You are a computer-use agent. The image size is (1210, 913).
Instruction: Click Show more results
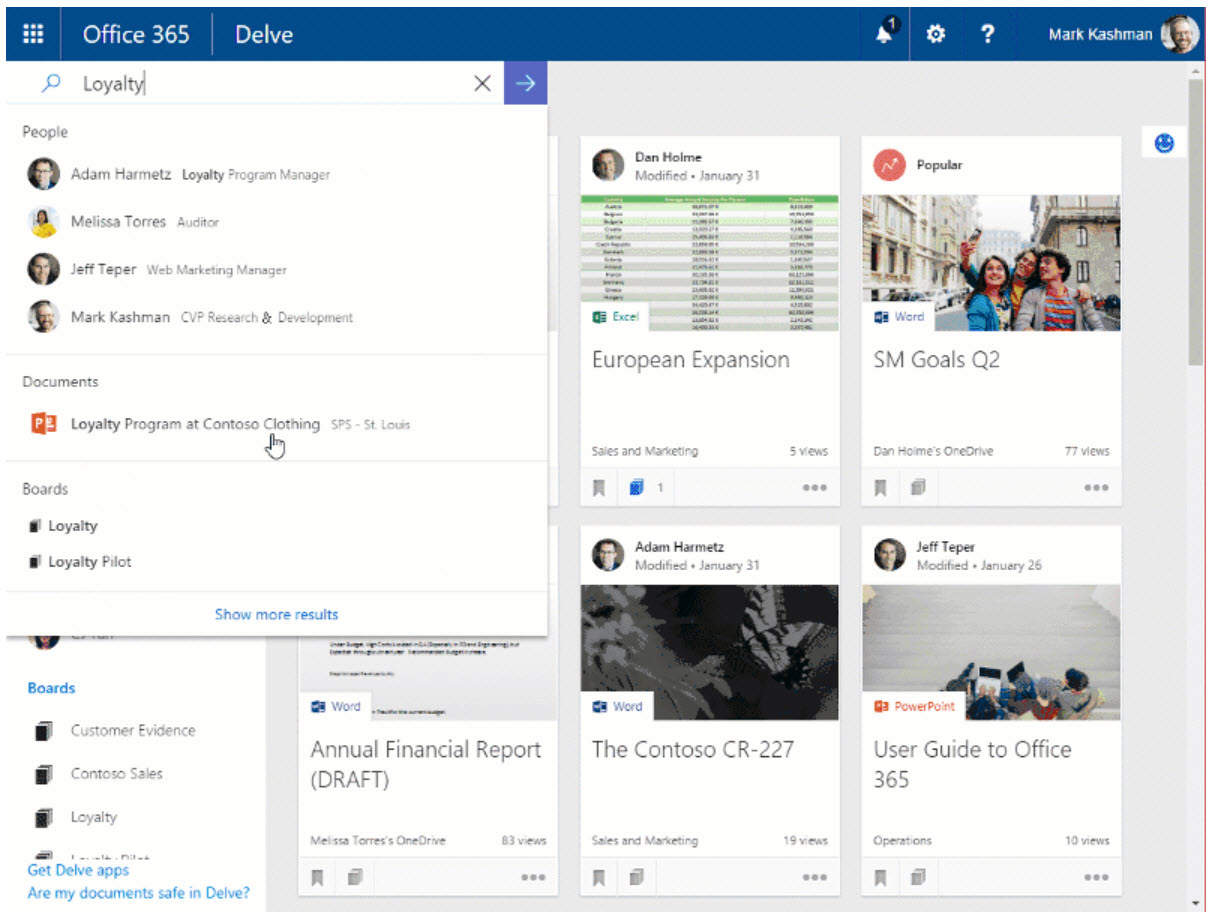[277, 614]
